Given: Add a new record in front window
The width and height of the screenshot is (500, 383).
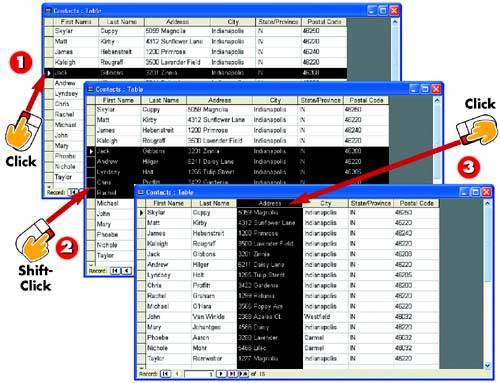Looking at the screenshot, I should 244,374.
